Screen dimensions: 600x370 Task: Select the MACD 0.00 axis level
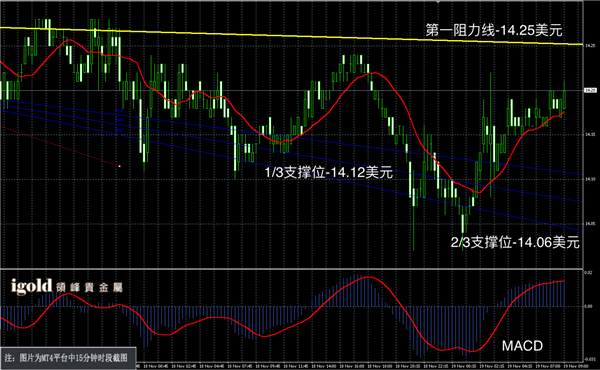[589, 306]
